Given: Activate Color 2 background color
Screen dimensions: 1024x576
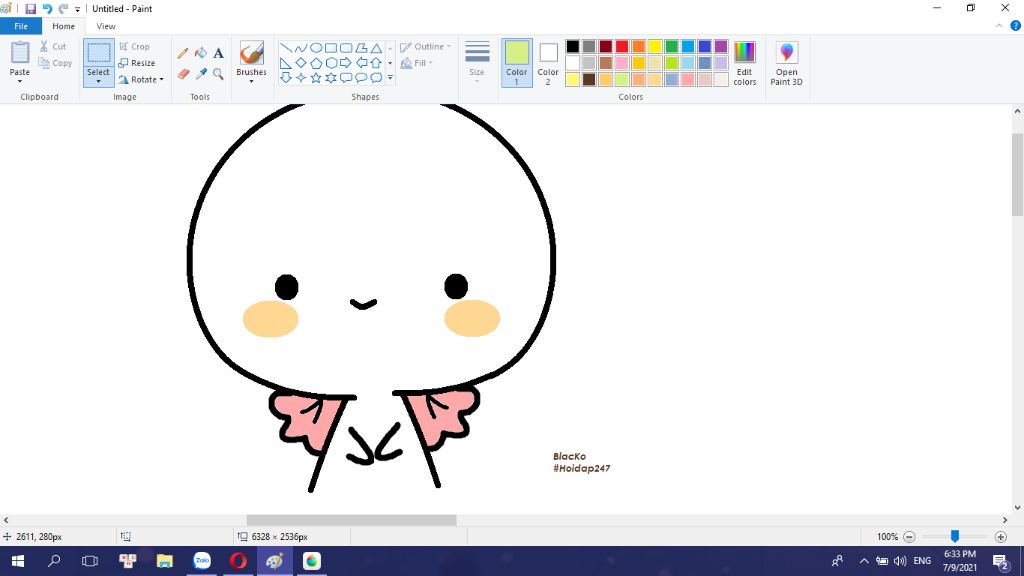Looking at the screenshot, I should [x=548, y=63].
